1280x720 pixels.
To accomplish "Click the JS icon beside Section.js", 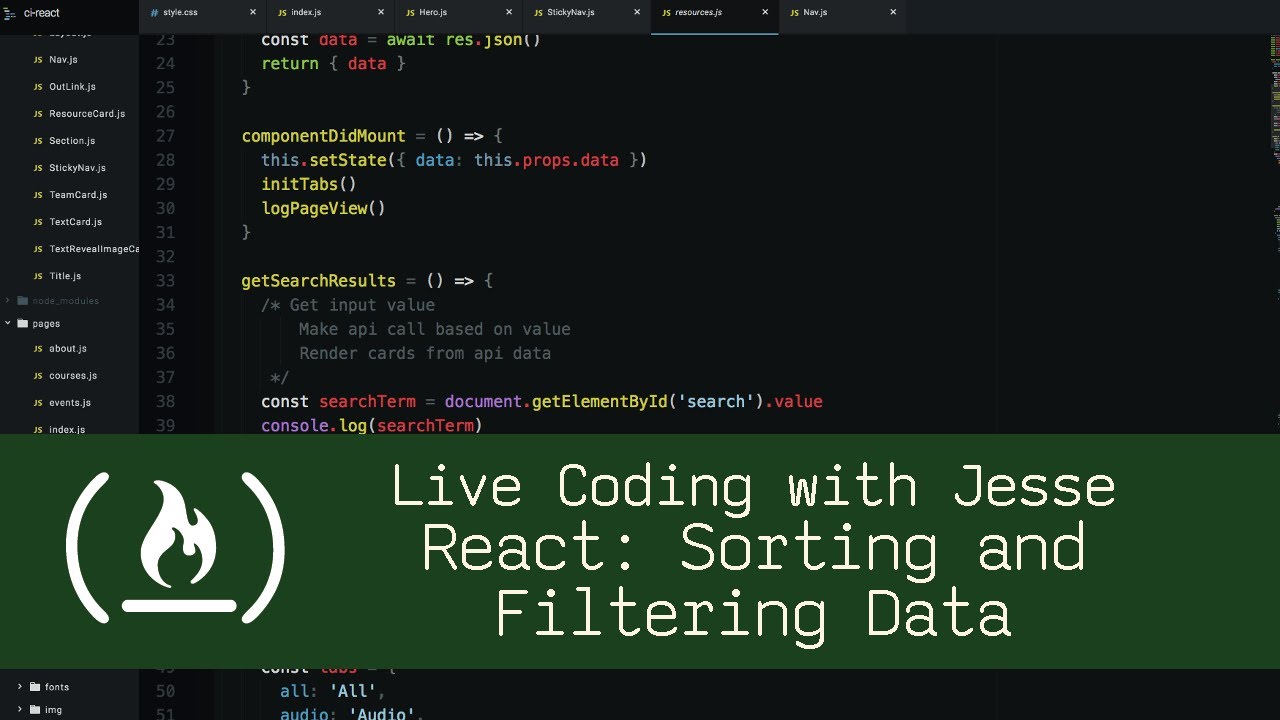I will point(38,141).
